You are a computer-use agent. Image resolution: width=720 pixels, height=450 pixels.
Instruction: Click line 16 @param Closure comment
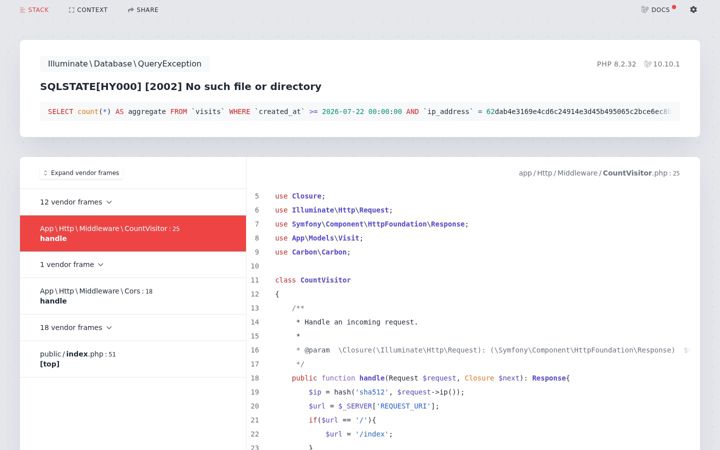point(491,350)
